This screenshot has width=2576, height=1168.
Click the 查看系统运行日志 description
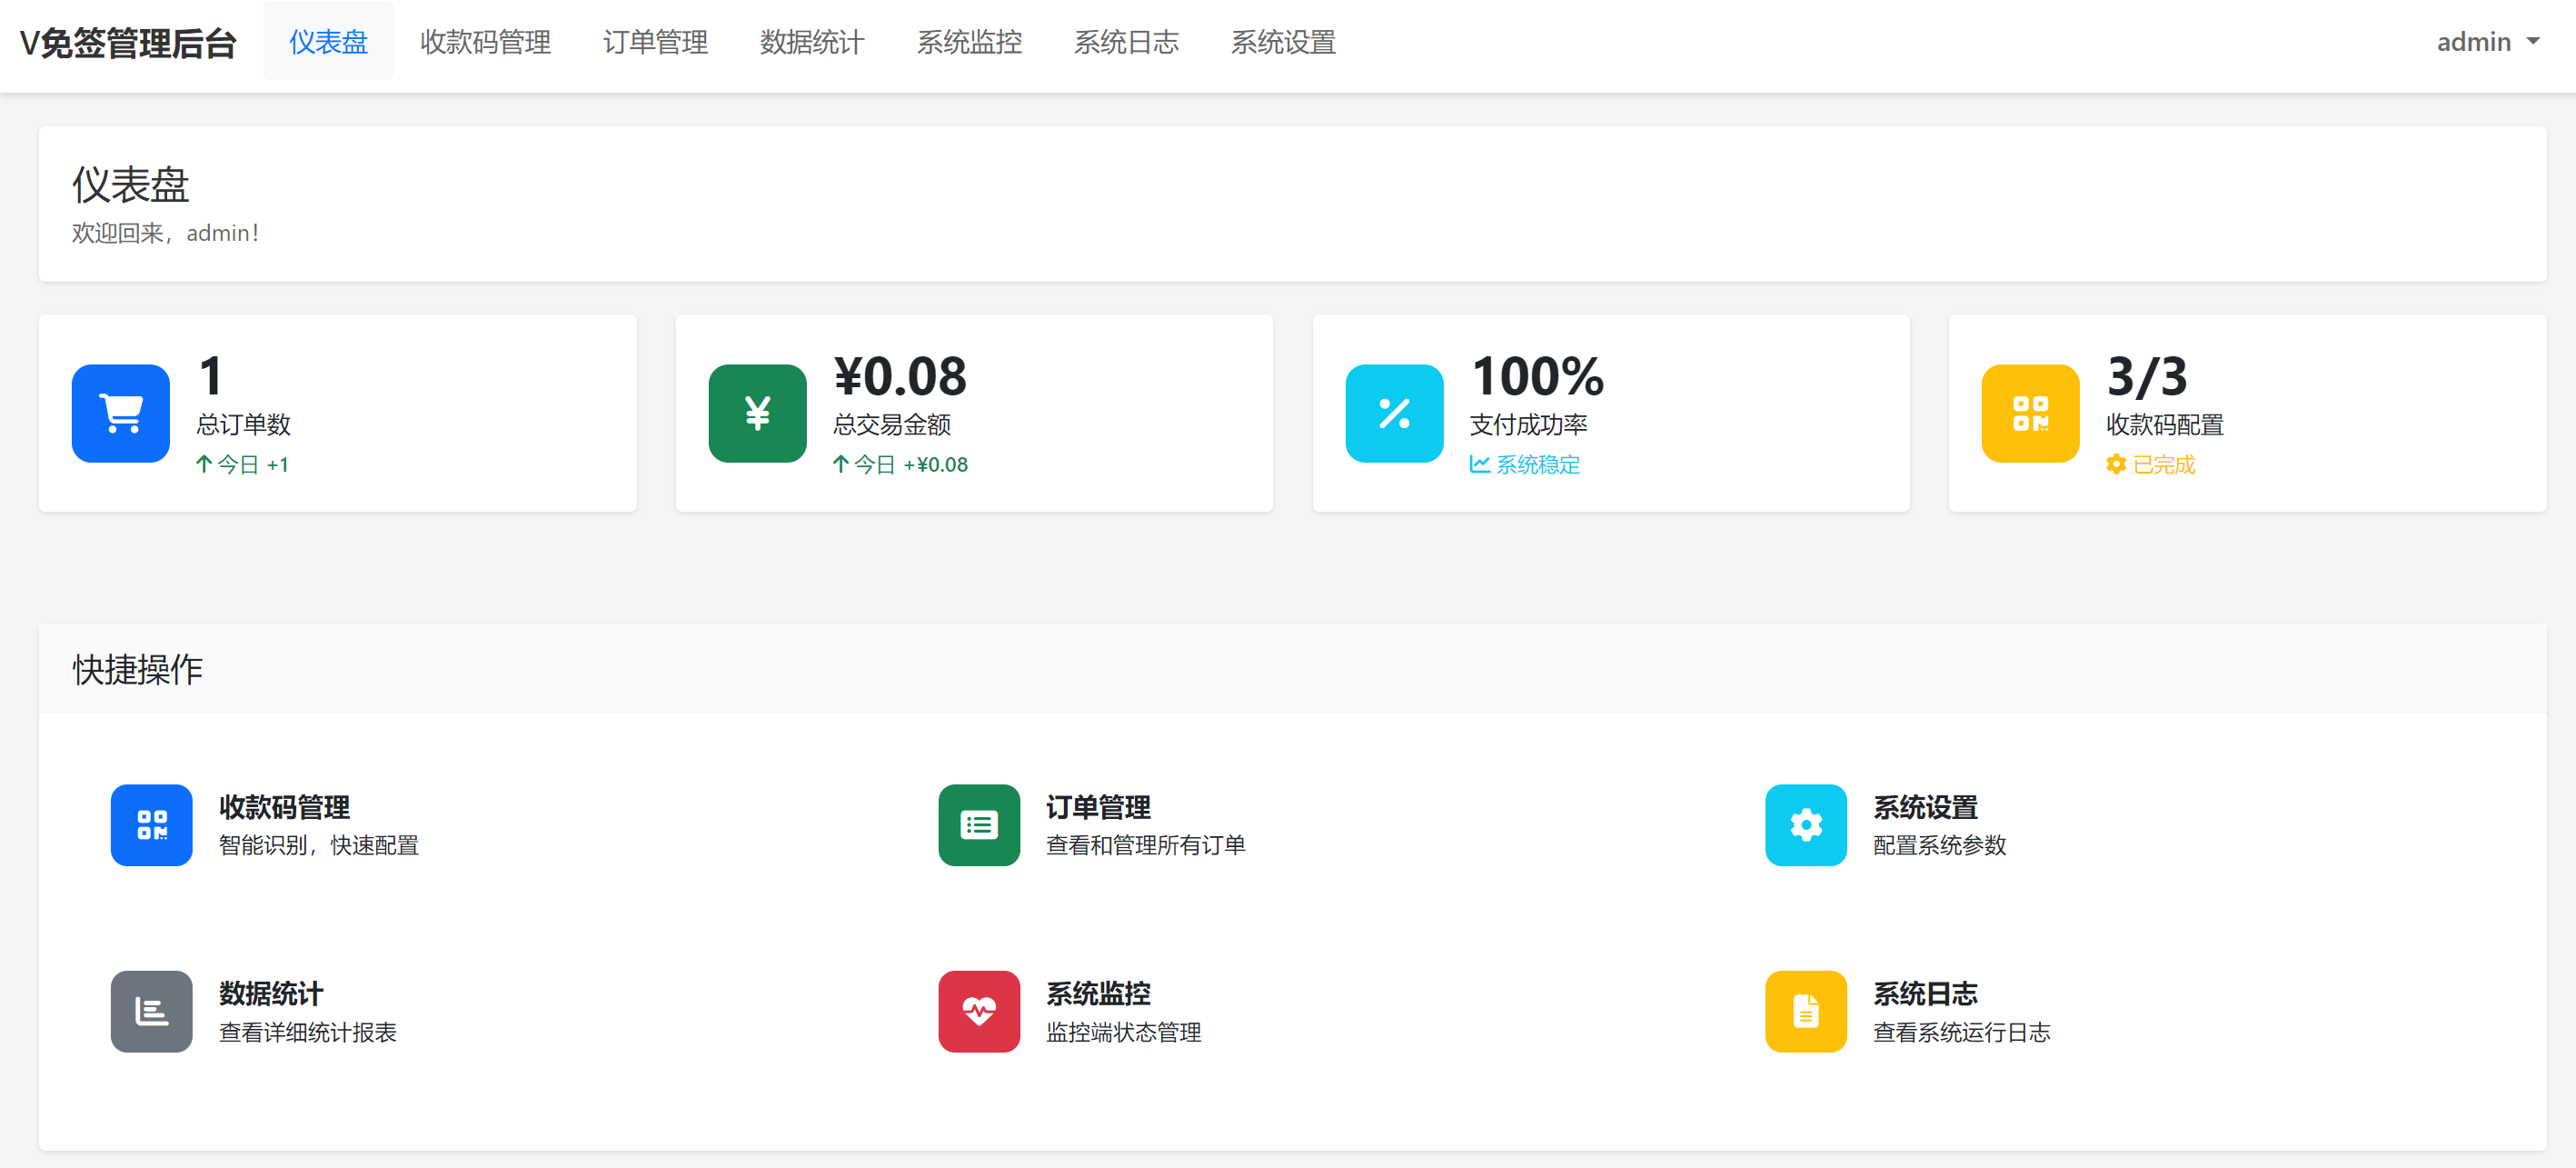[1962, 1032]
